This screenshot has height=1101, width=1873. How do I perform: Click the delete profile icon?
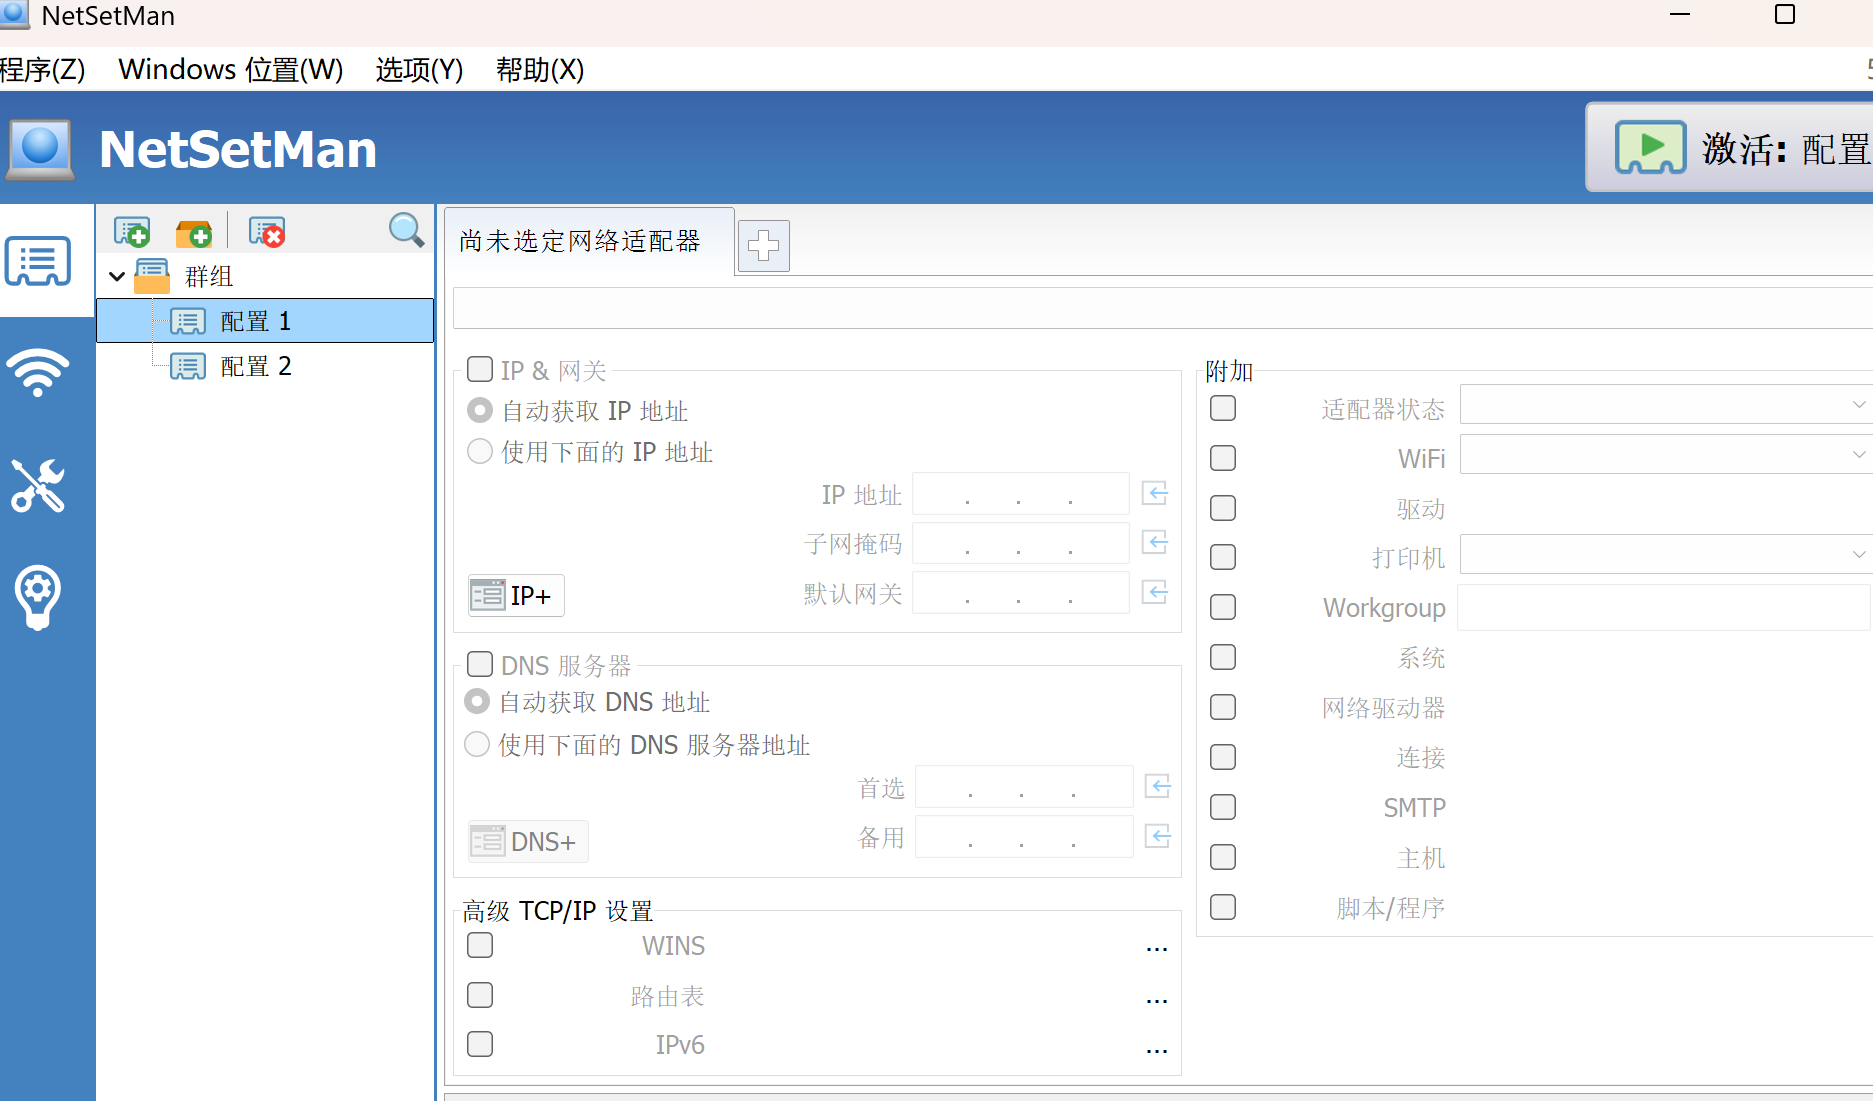[267, 232]
